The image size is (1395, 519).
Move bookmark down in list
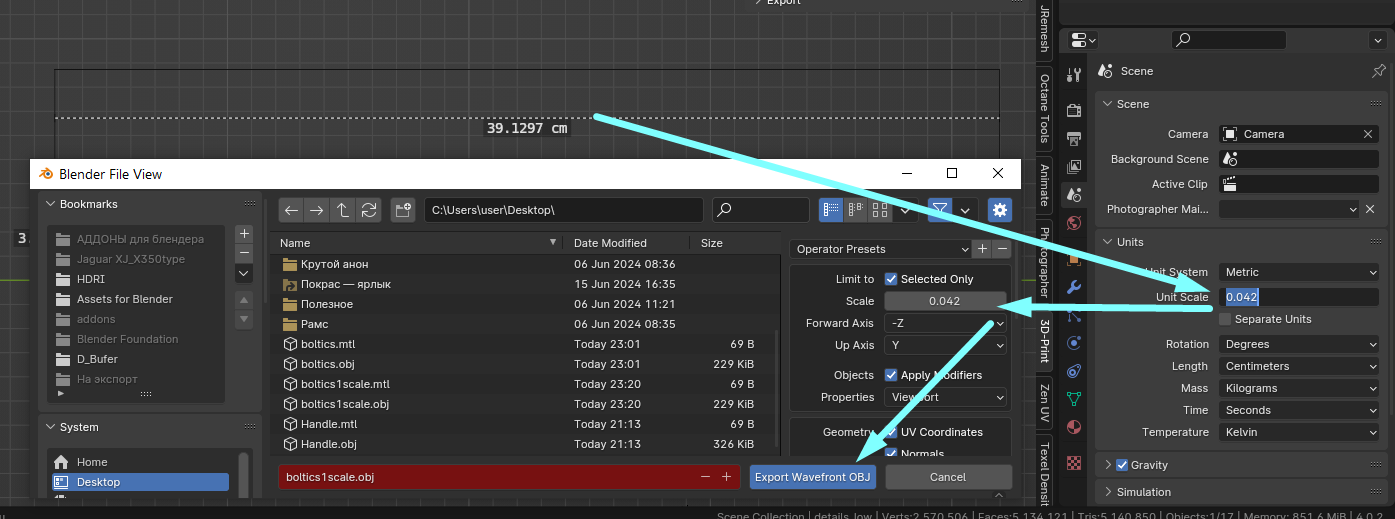click(244, 319)
